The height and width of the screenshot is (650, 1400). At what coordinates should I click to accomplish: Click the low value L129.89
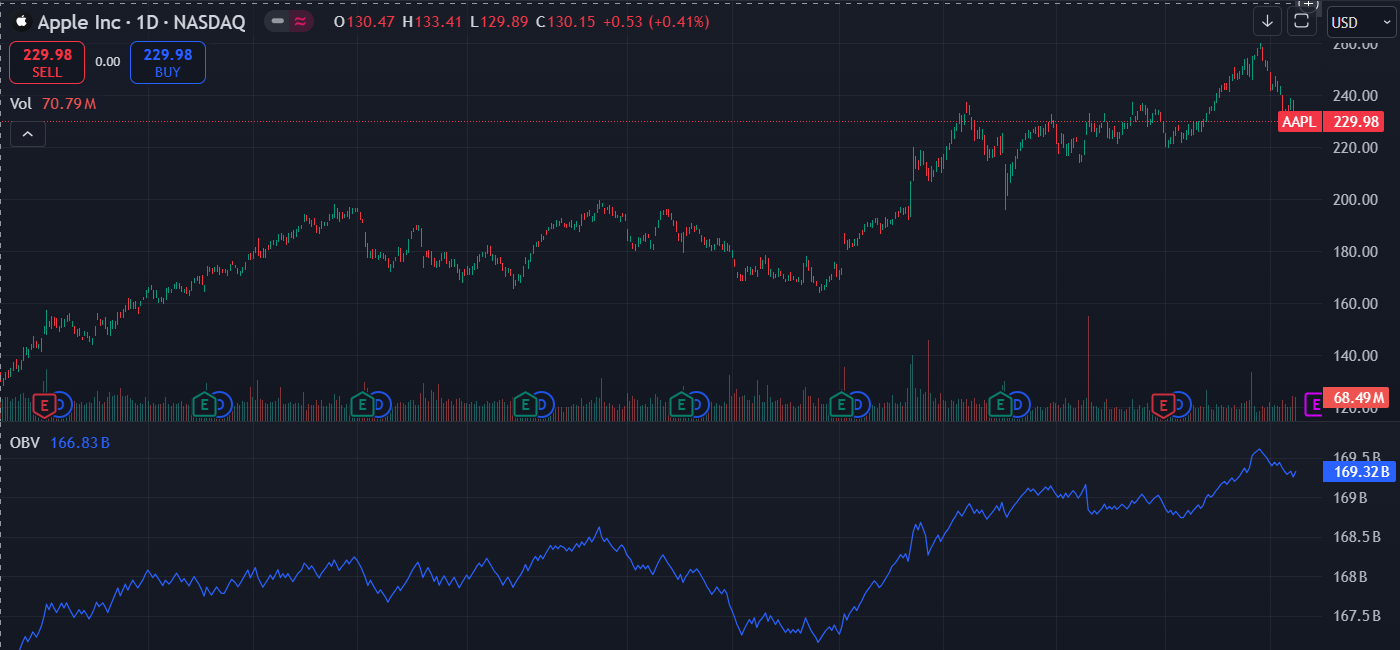[x=500, y=21]
